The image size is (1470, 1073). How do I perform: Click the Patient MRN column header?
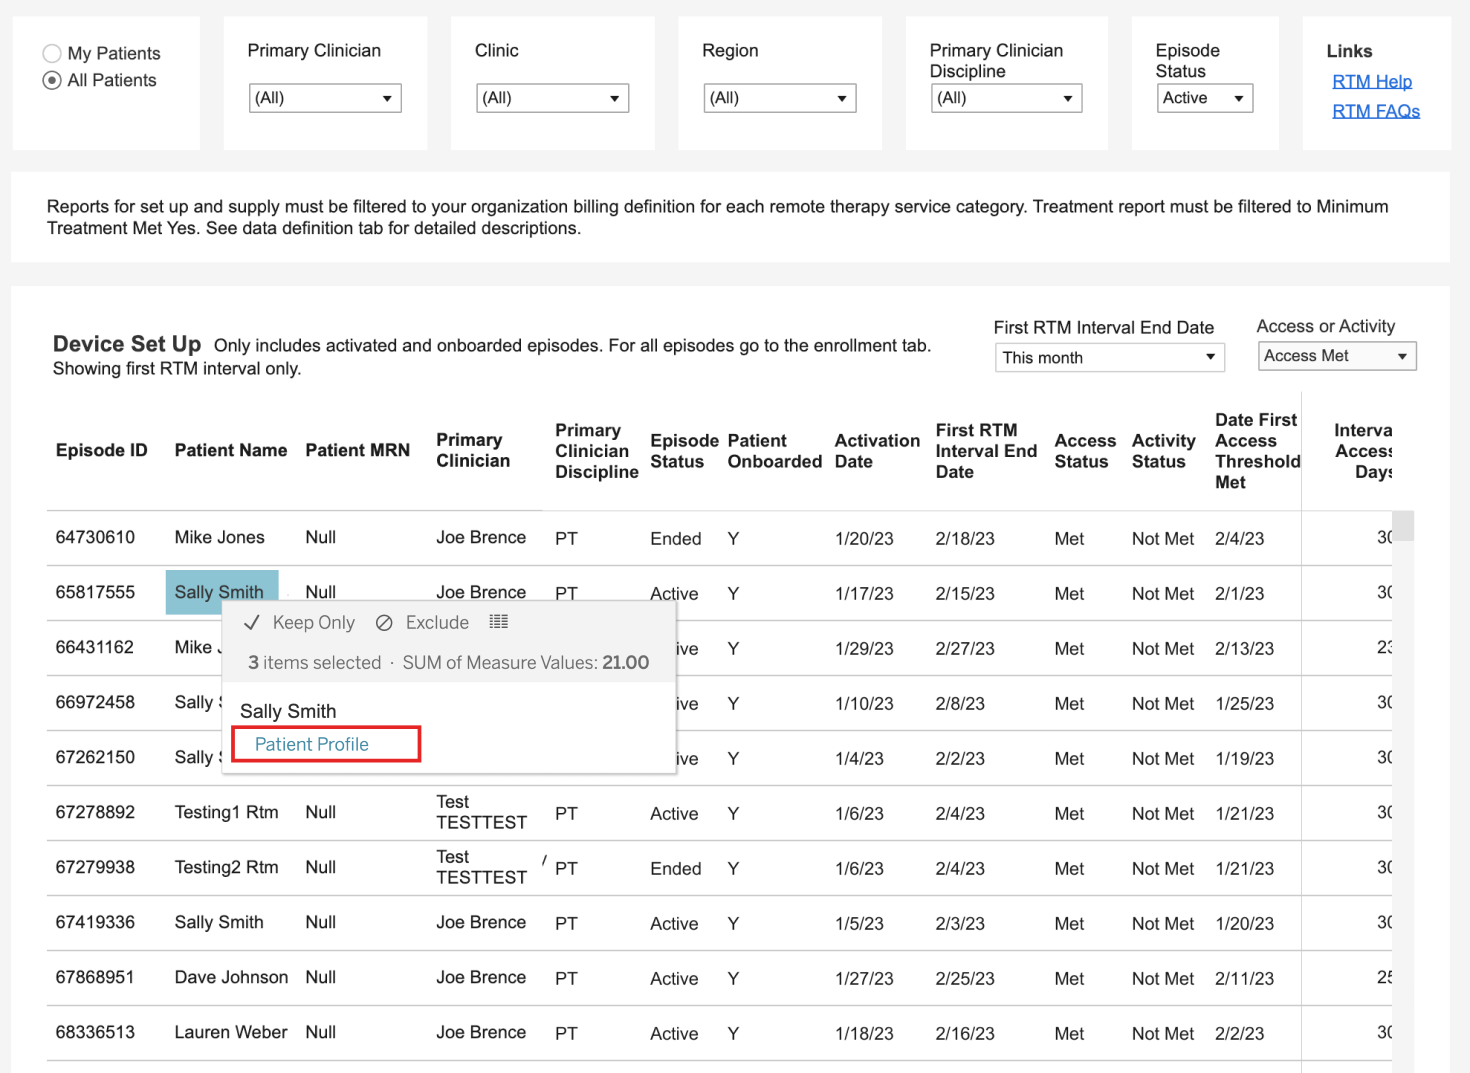coord(358,450)
